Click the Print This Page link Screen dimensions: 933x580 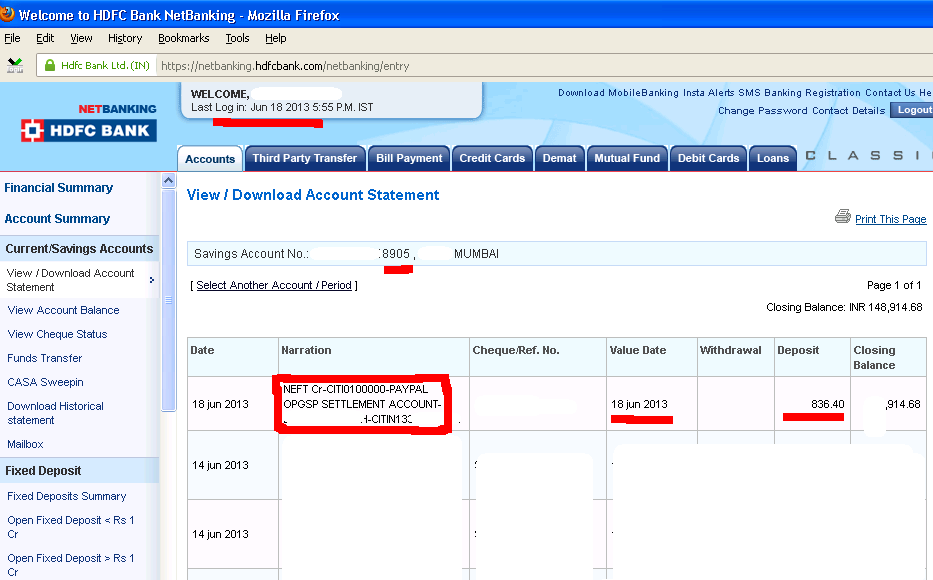890,219
